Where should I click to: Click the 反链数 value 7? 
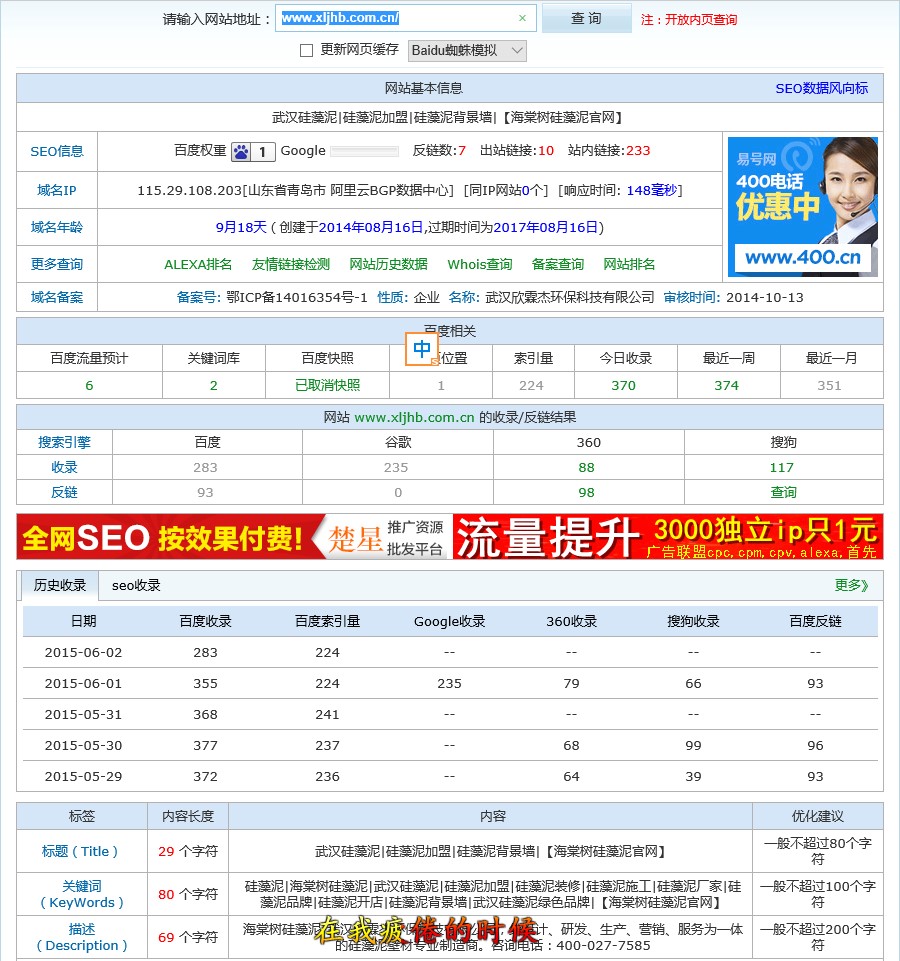pos(462,151)
